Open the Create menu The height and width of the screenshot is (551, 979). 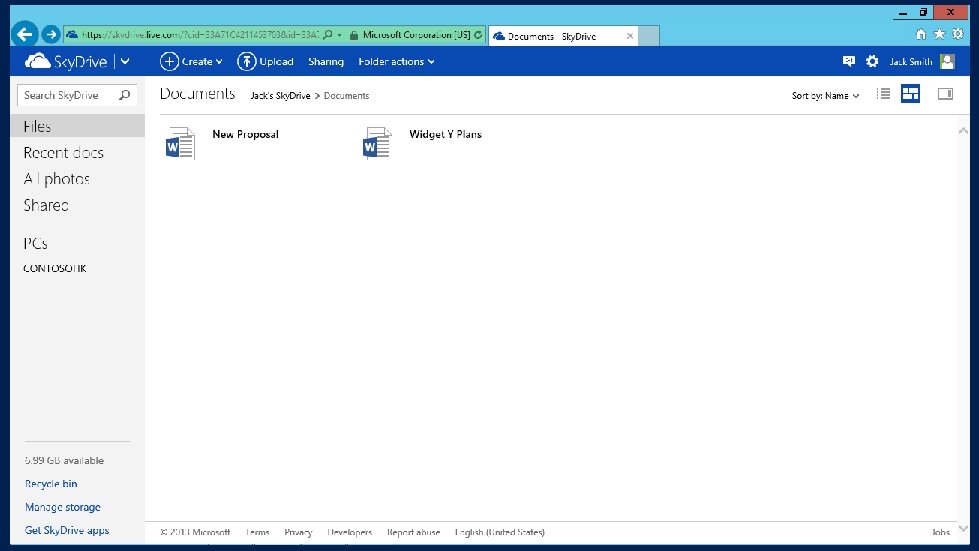(x=191, y=61)
